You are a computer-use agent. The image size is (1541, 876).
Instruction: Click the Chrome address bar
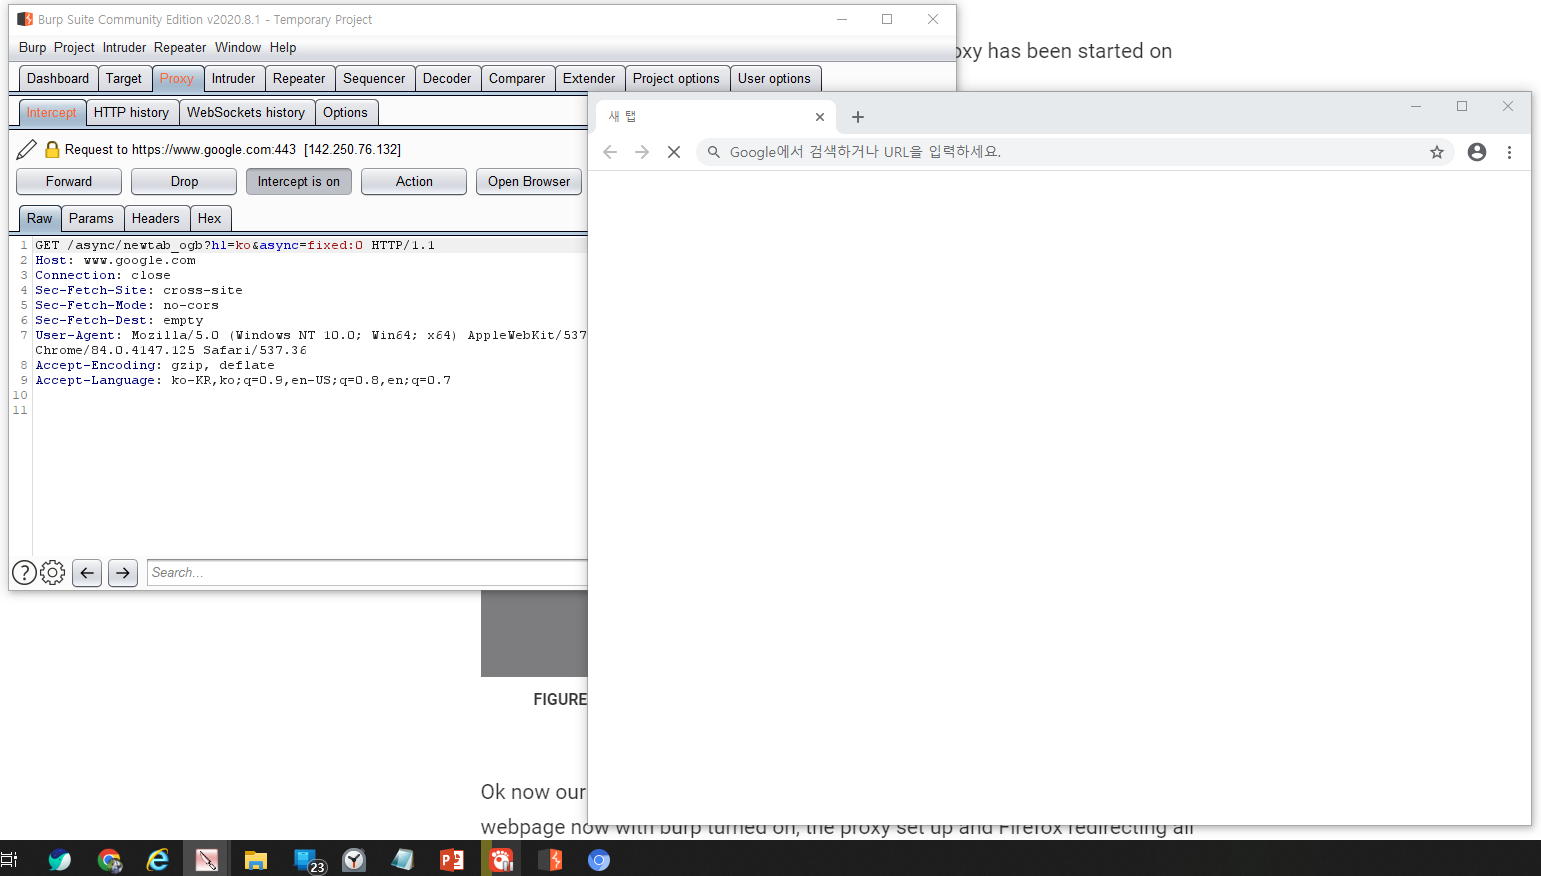pos(1075,152)
